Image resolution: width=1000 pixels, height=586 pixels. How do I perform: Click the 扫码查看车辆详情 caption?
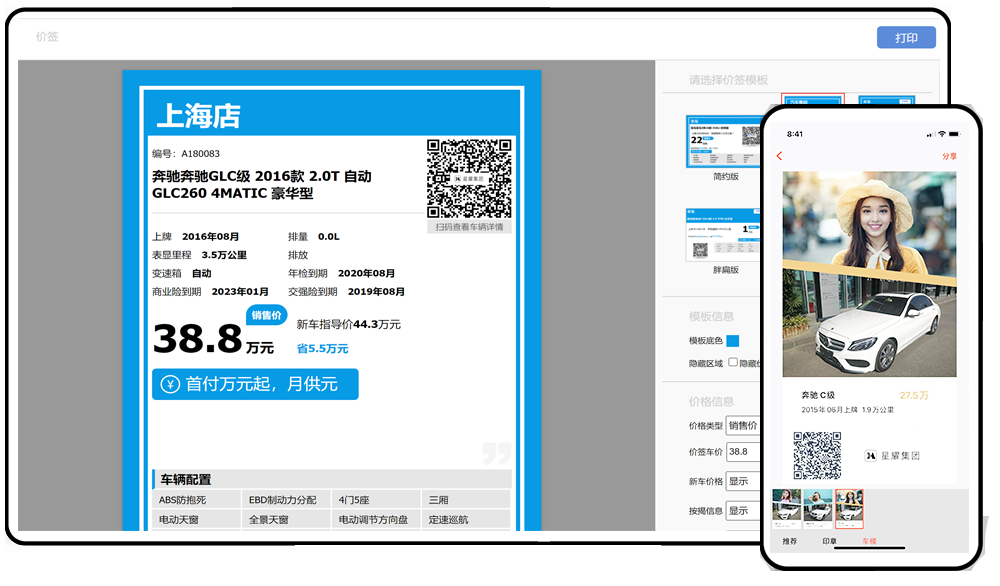[x=469, y=227]
